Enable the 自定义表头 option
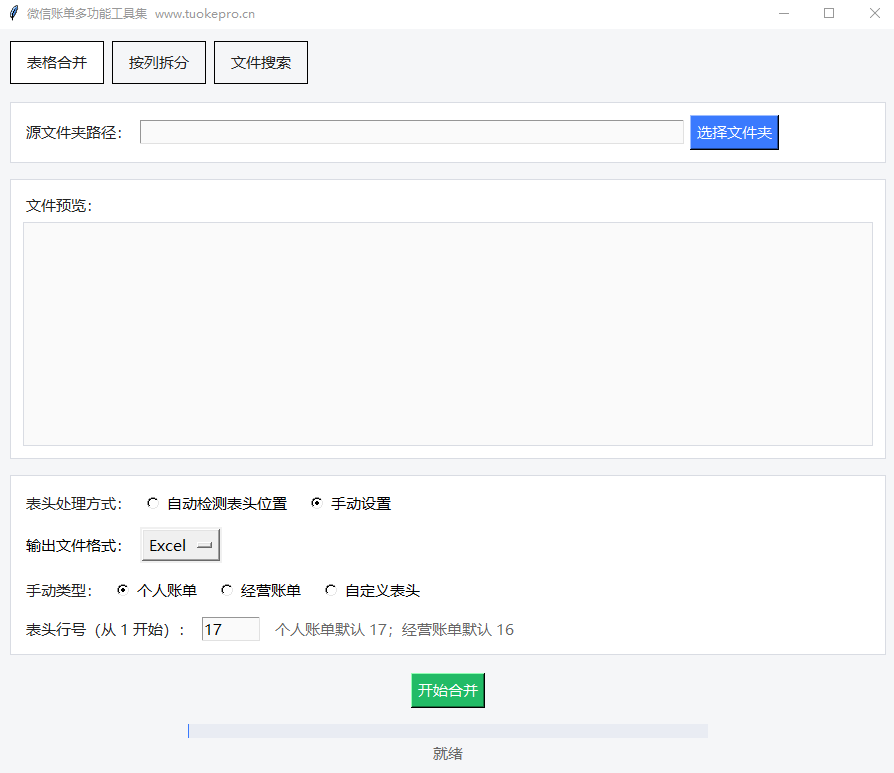 tap(331, 590)
